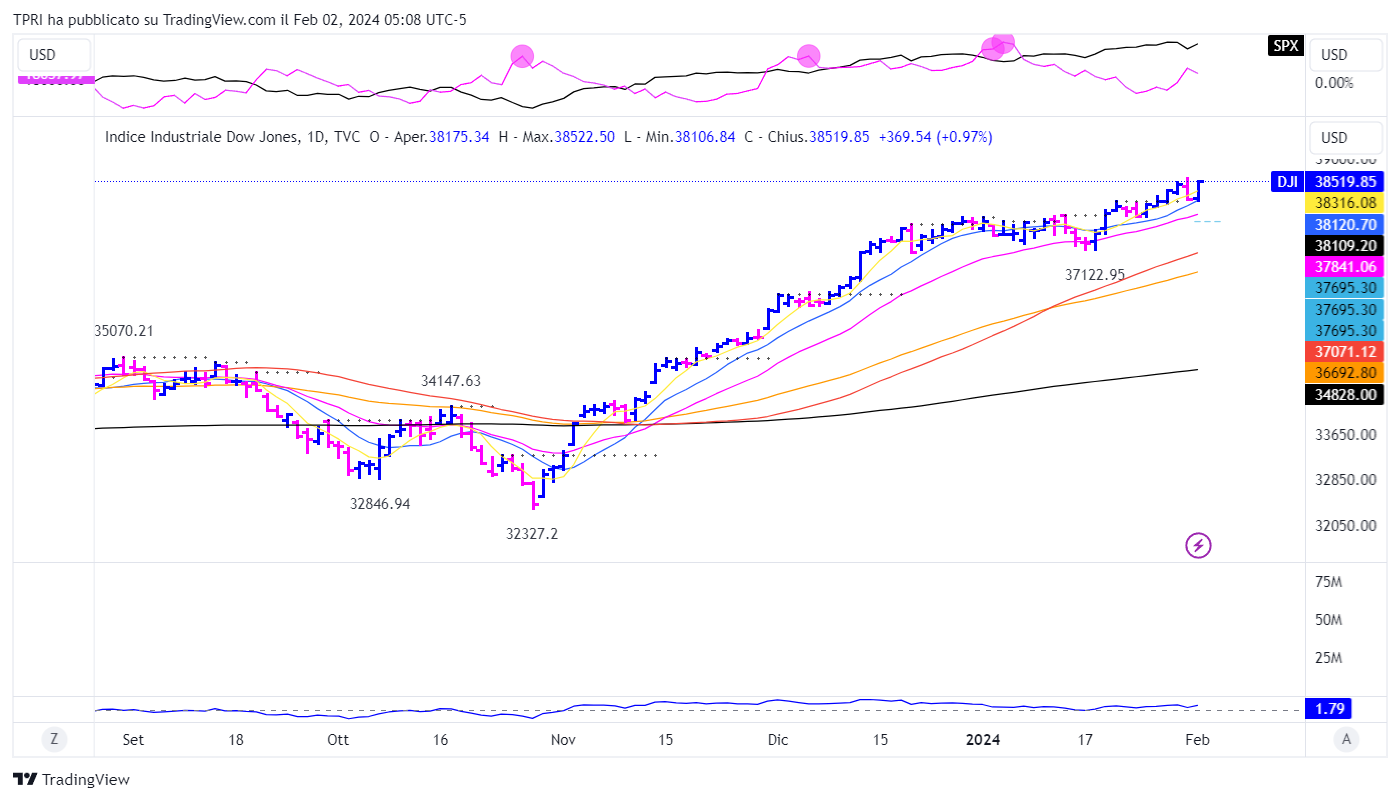Screen dimensions: 1400x801
Task: Click the 32327.2 low price annotation
Action: coord(532,534)
